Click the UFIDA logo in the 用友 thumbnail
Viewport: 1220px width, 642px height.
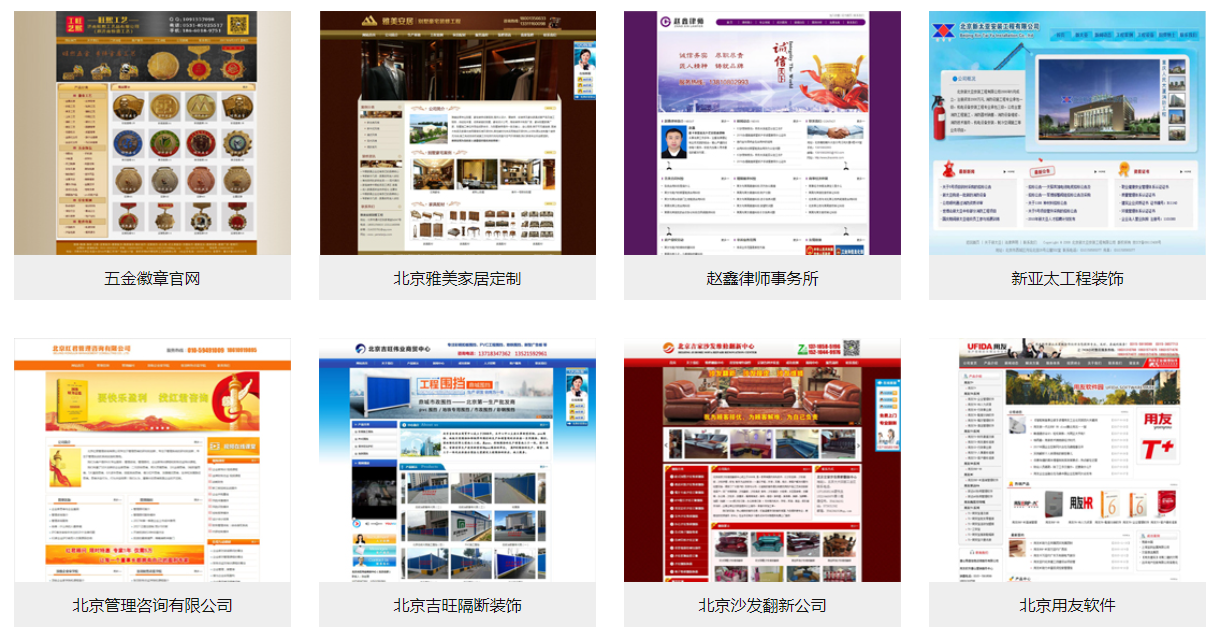(x=988, y=346)
